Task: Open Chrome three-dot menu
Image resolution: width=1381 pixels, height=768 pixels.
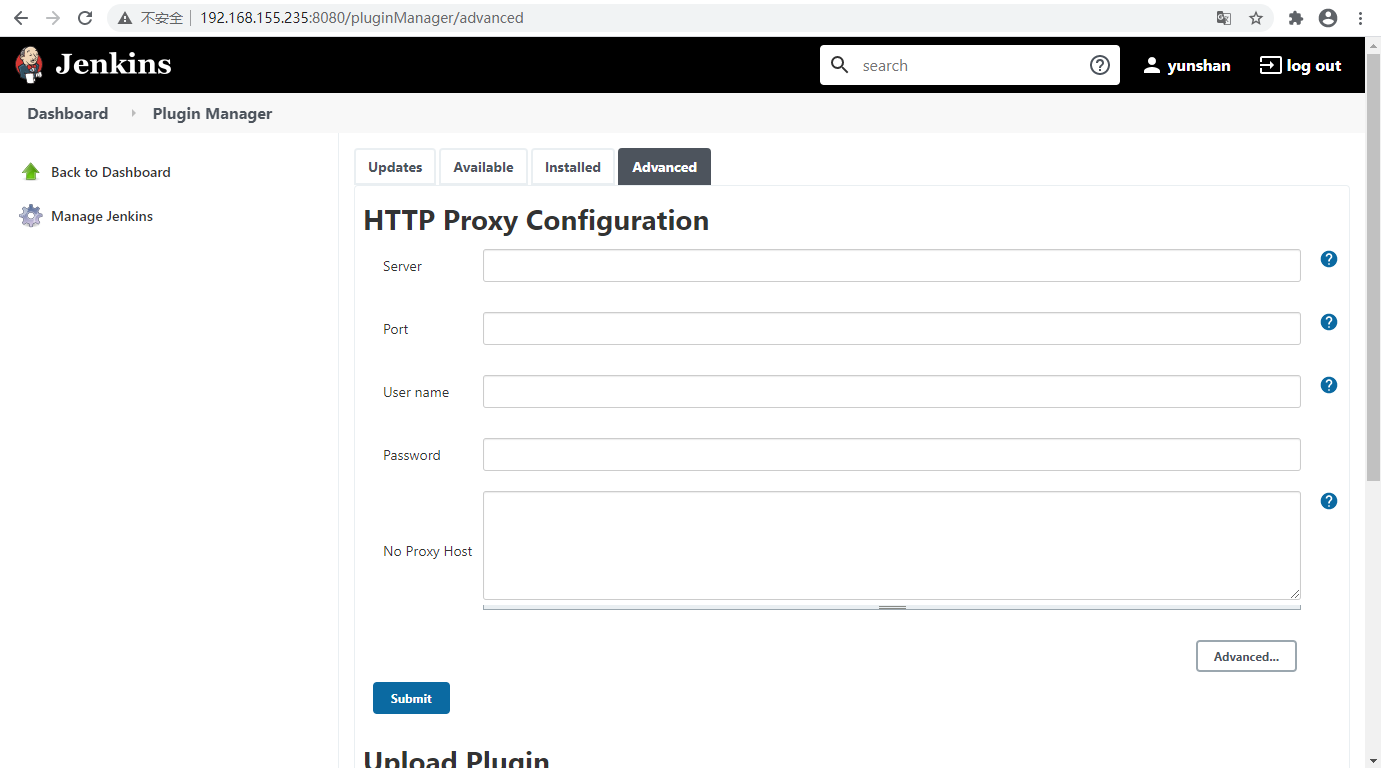Action: pyautogui.click(x=1360, y=18)
